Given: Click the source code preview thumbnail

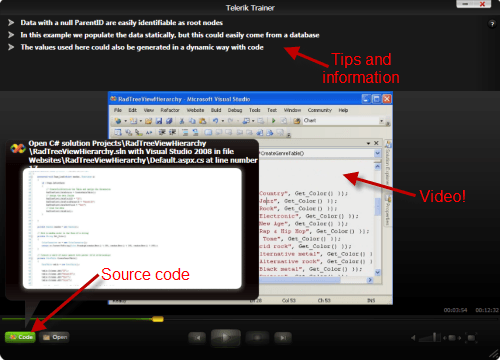Looking at the screenshot, I should pyautogui.click(x=132, y=228).
